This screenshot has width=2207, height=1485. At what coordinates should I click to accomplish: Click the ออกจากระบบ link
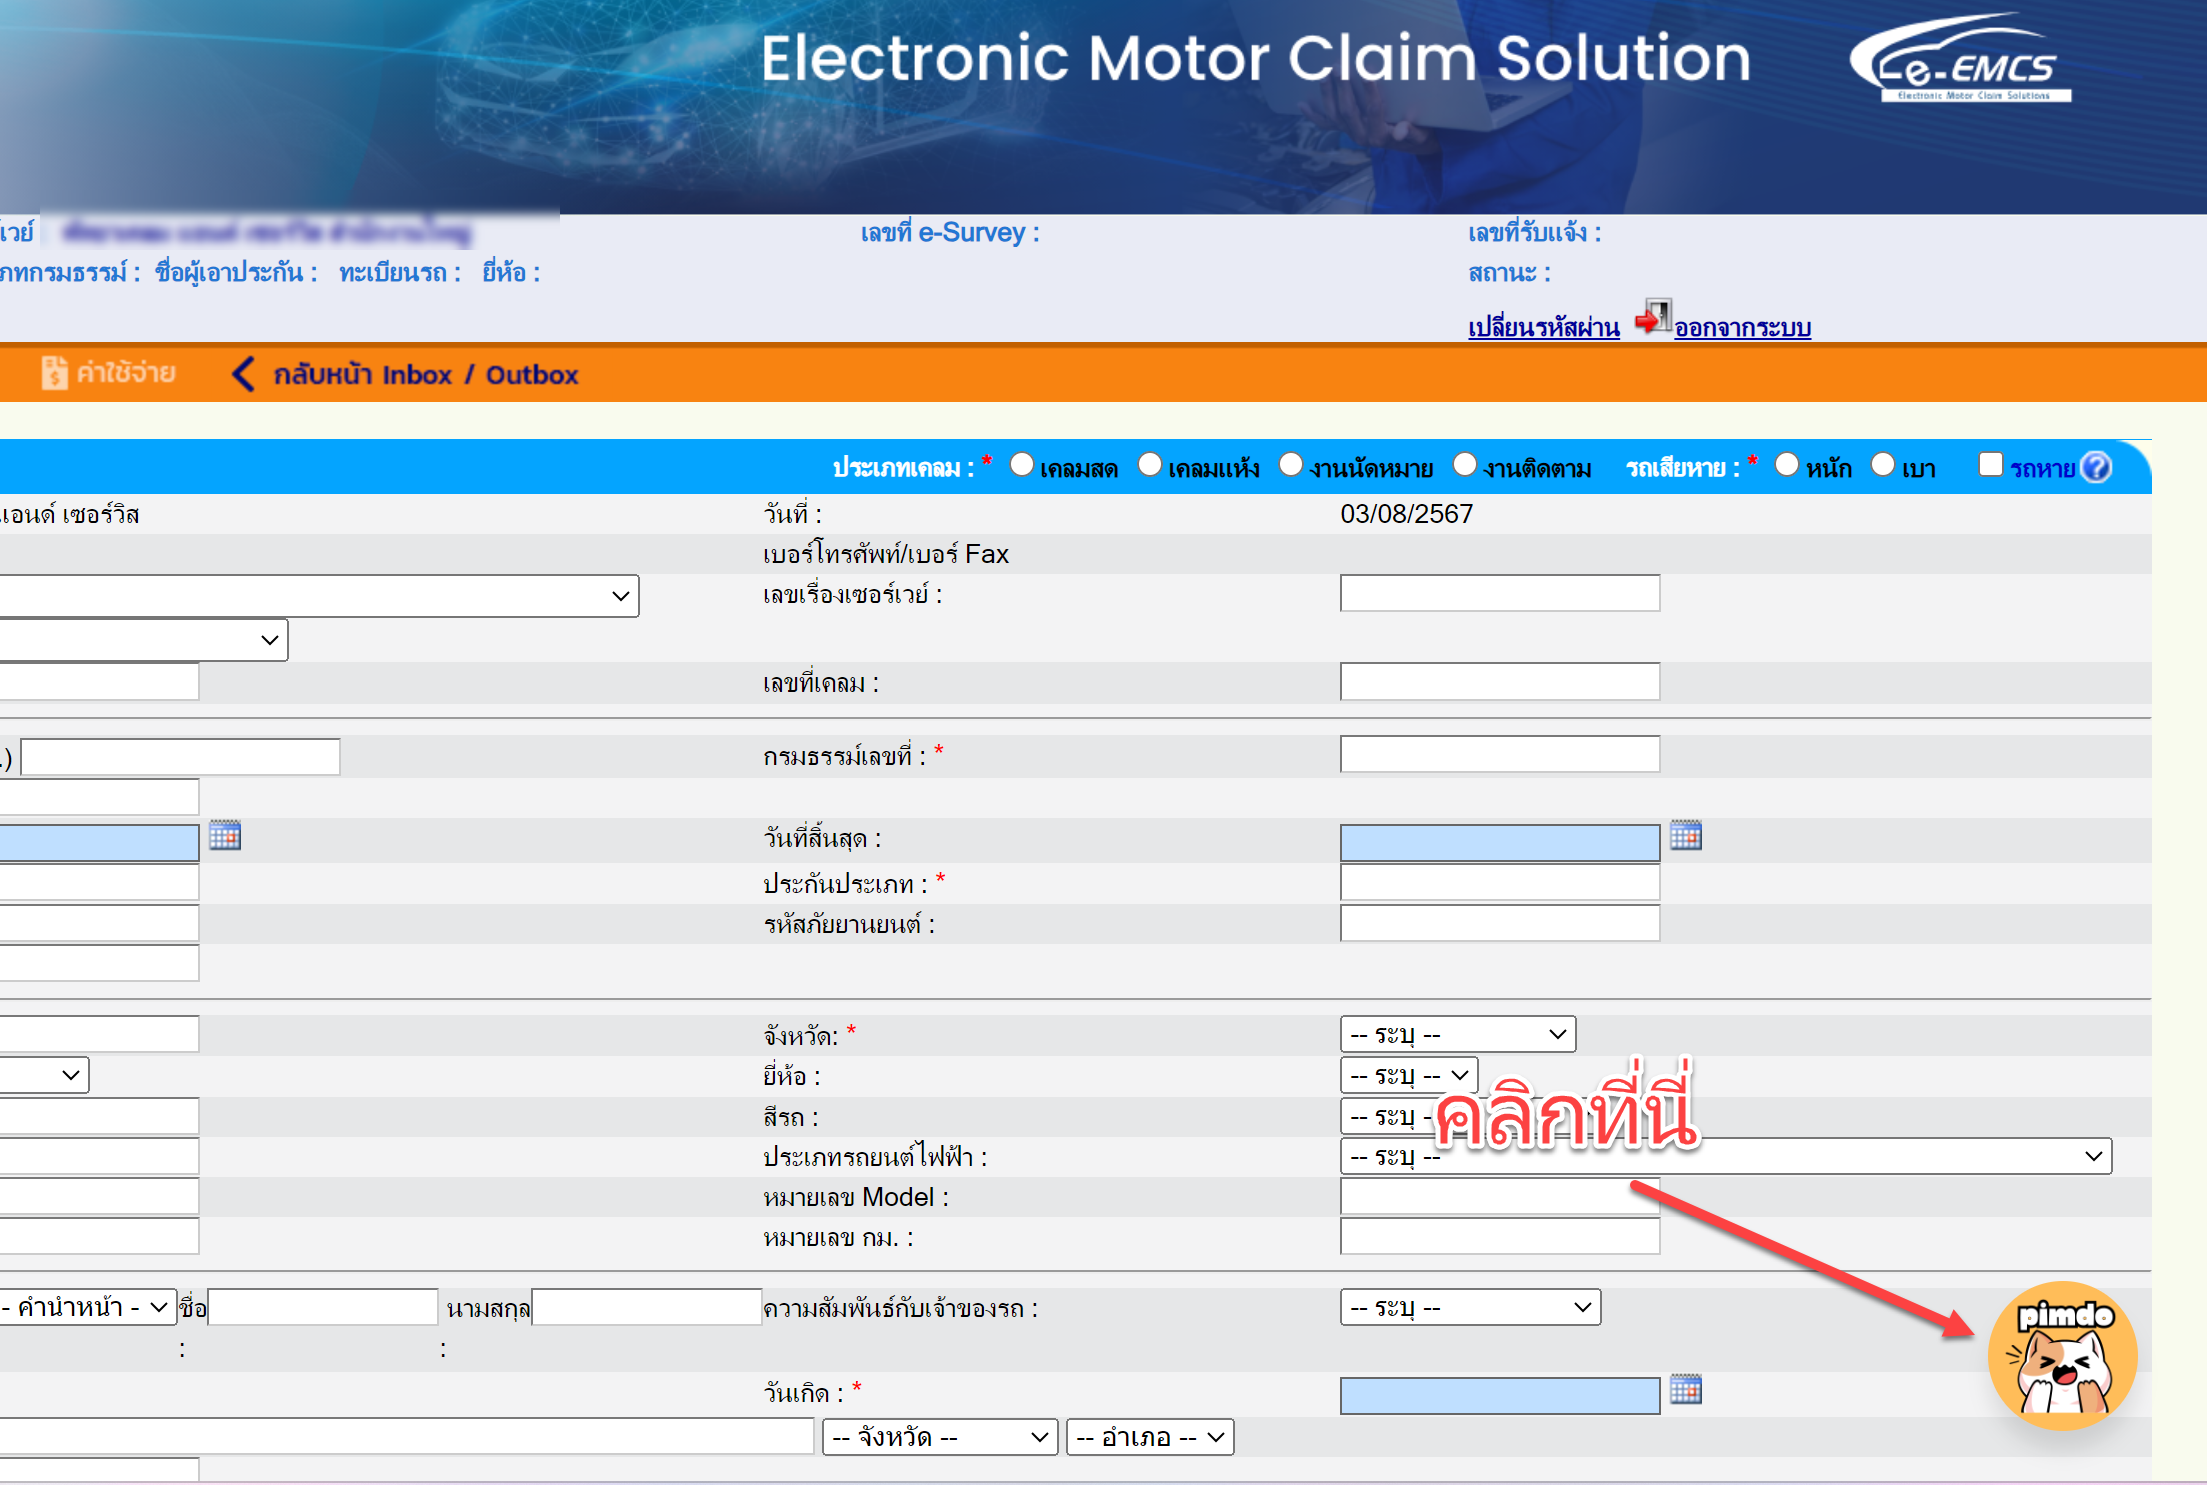coord(1742,328)
